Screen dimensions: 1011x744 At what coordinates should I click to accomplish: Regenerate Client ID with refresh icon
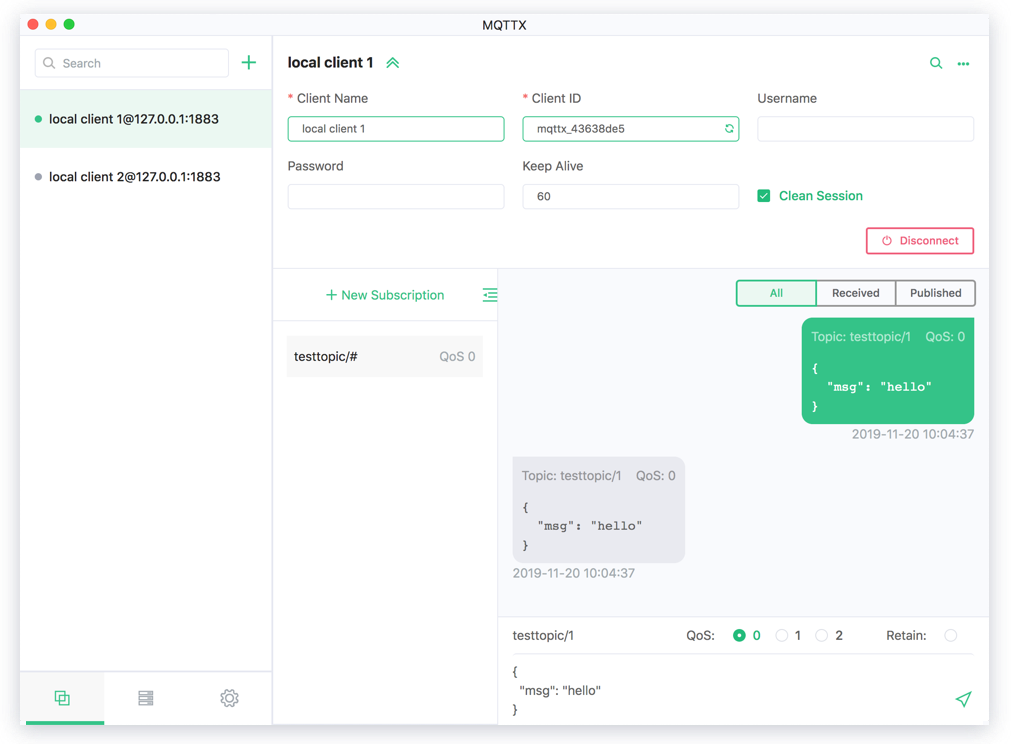(729, 128)
